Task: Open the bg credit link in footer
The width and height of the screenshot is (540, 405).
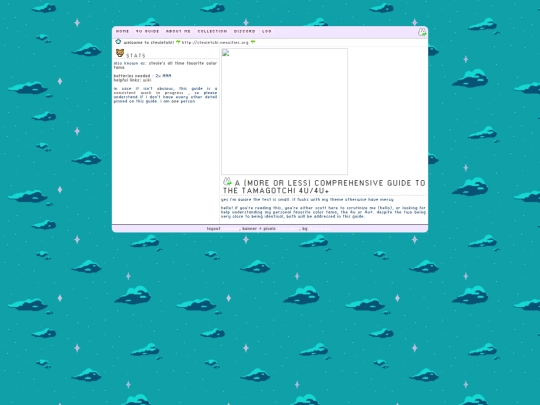Action: click(x=320, y=229)
